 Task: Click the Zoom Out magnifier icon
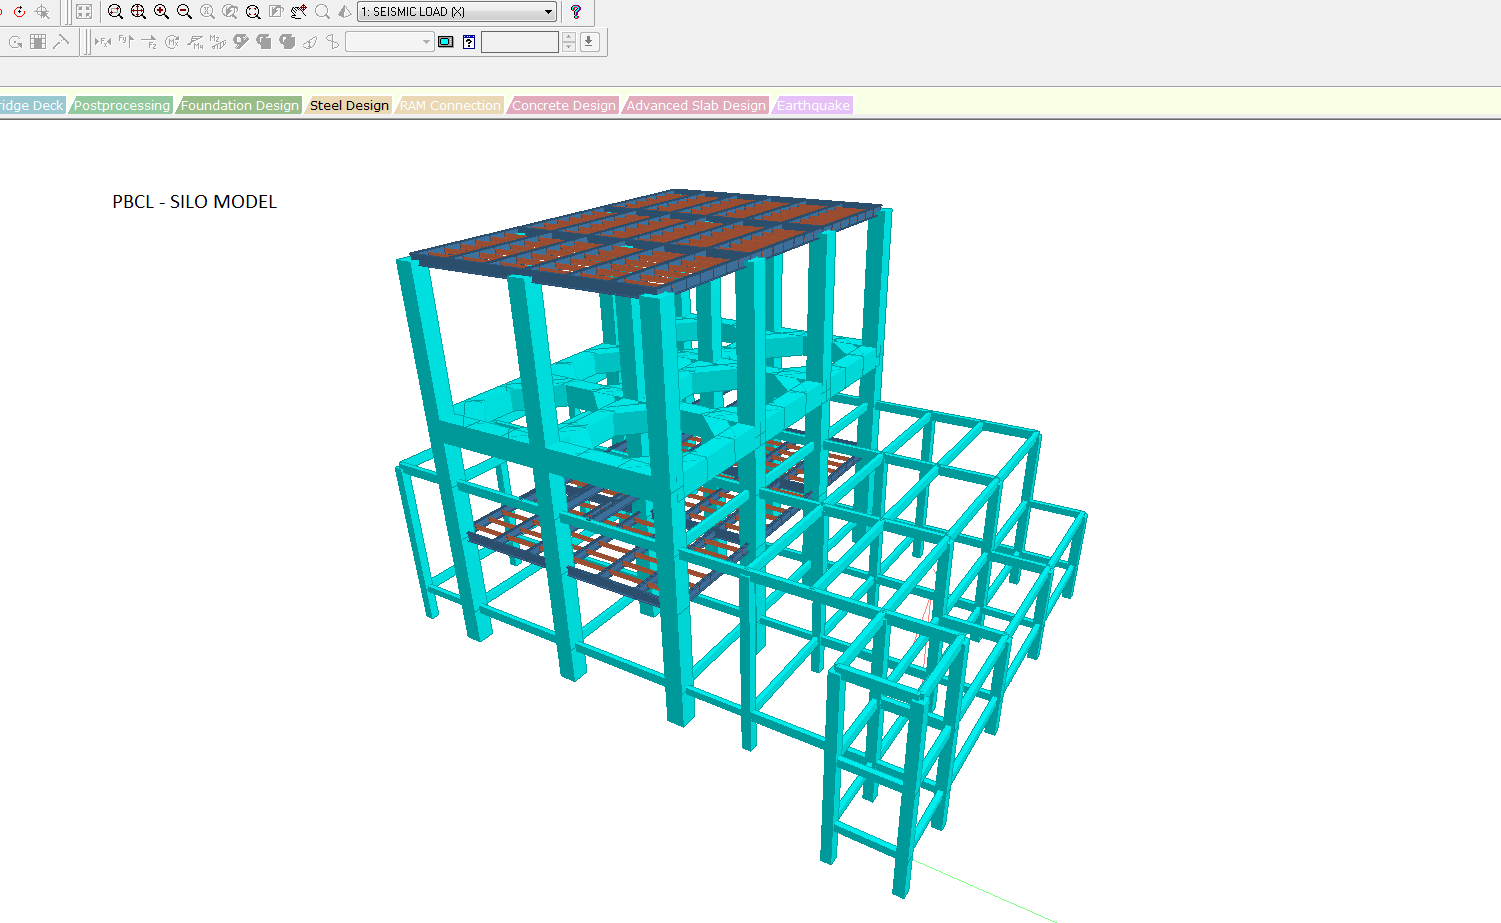[x=184, y=12]
